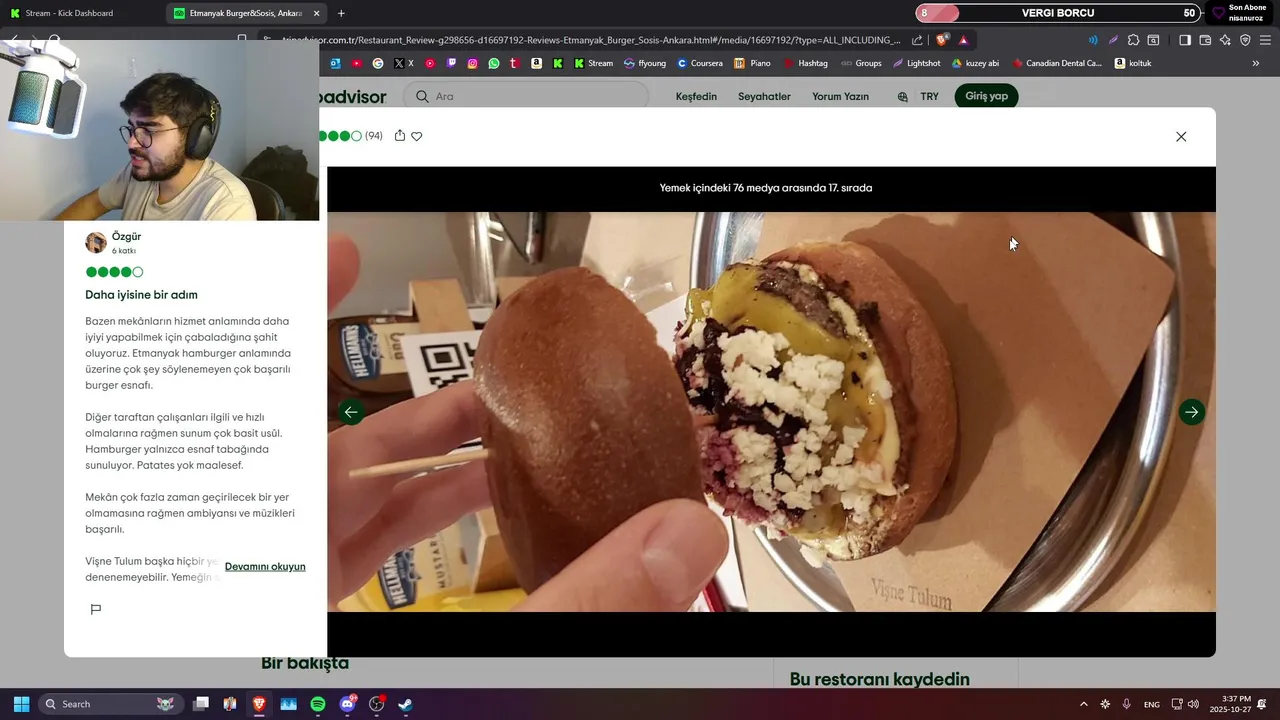Show hidden system tray icons

[x=1083, y=704]
